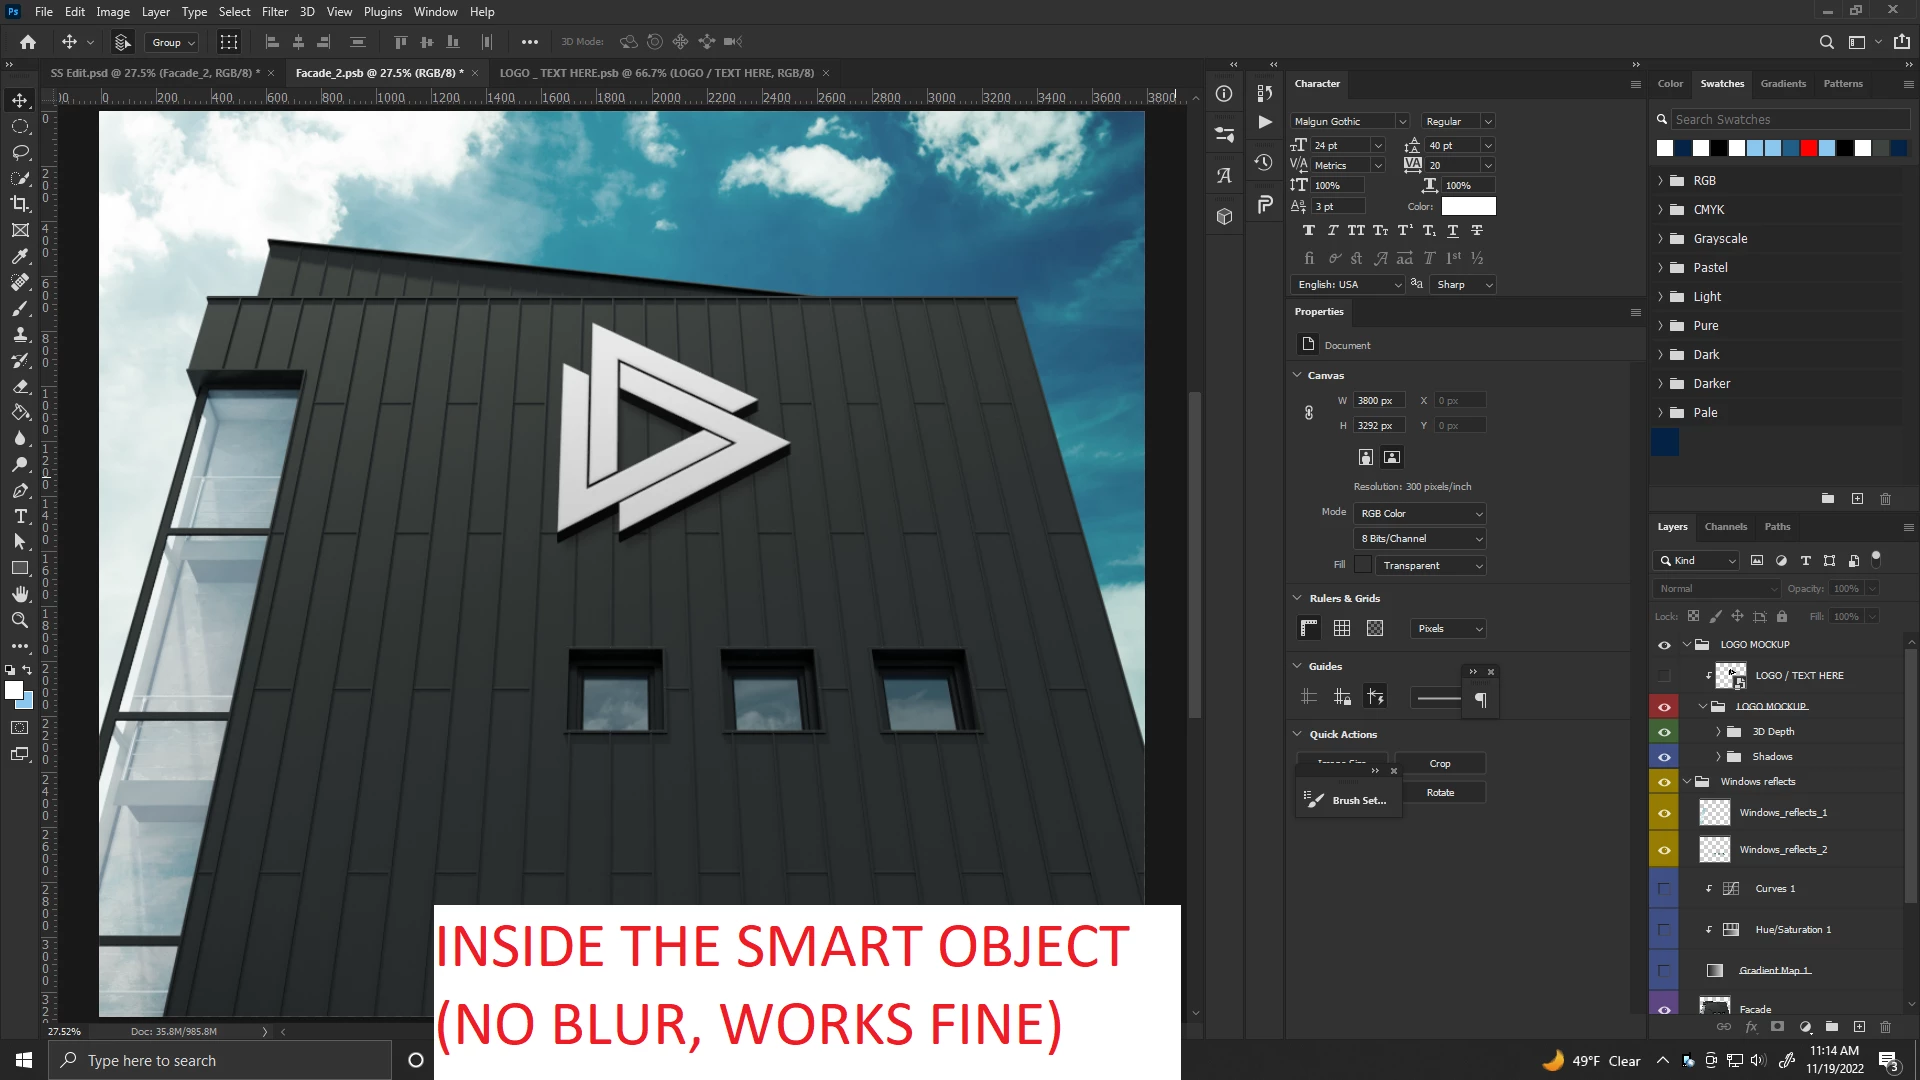This screenshot has height=1080, width=1920.
Task: Select the Hand tool
Action: tap(20, 594)
